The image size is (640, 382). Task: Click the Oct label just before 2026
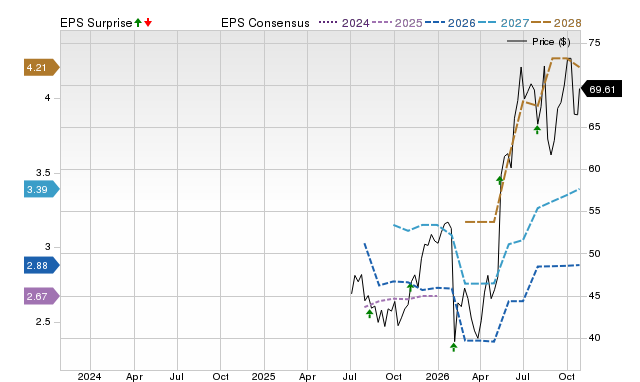[x=394, y=377]
